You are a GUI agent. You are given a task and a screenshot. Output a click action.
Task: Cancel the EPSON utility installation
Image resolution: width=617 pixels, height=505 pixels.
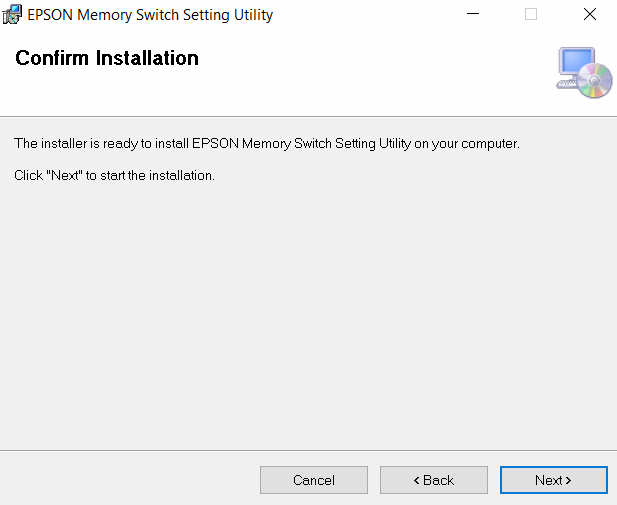pos(314,480)
